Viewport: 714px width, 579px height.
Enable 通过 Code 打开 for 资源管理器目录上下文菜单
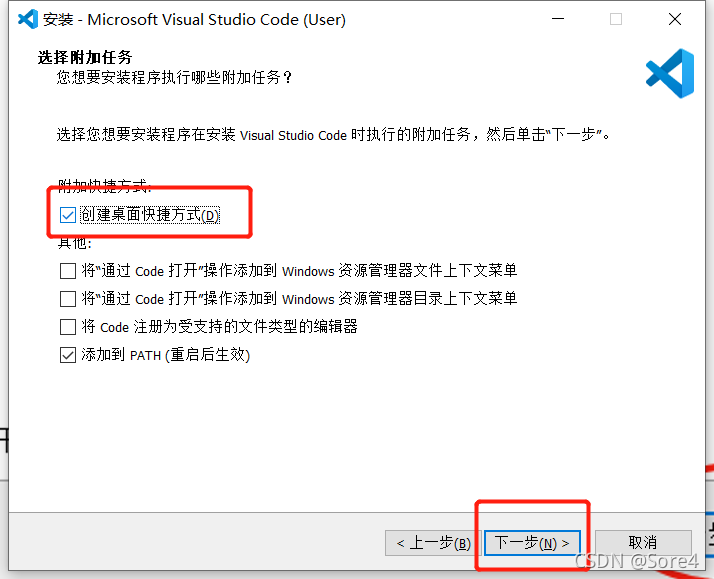pyautogui.click(x=68, y=299)
